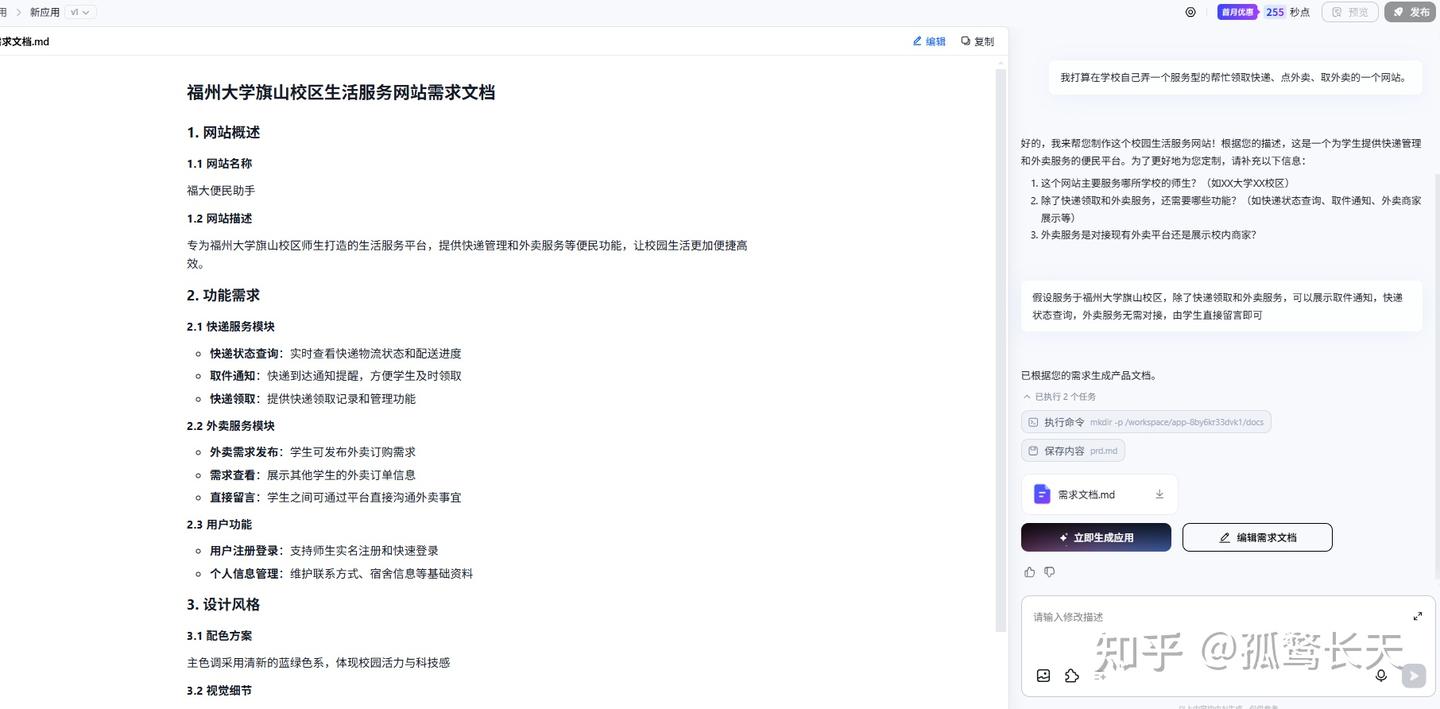Screen dimensions: 1440x709
Task: Click the 立即生成应用 generate button
Action: (x=1096, y=537)
